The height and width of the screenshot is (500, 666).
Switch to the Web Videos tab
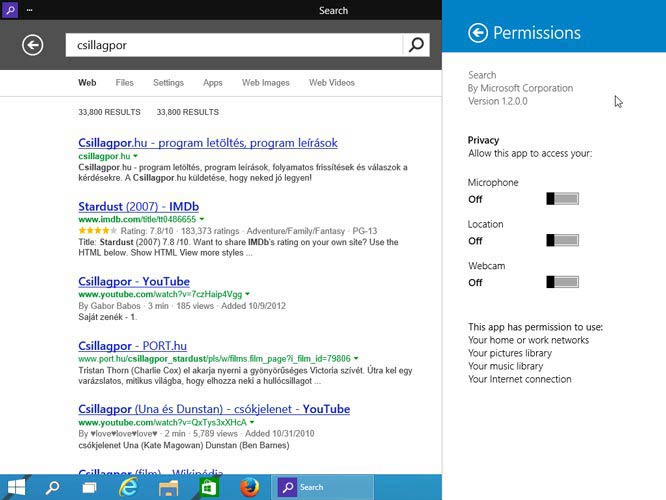[332, 83]
